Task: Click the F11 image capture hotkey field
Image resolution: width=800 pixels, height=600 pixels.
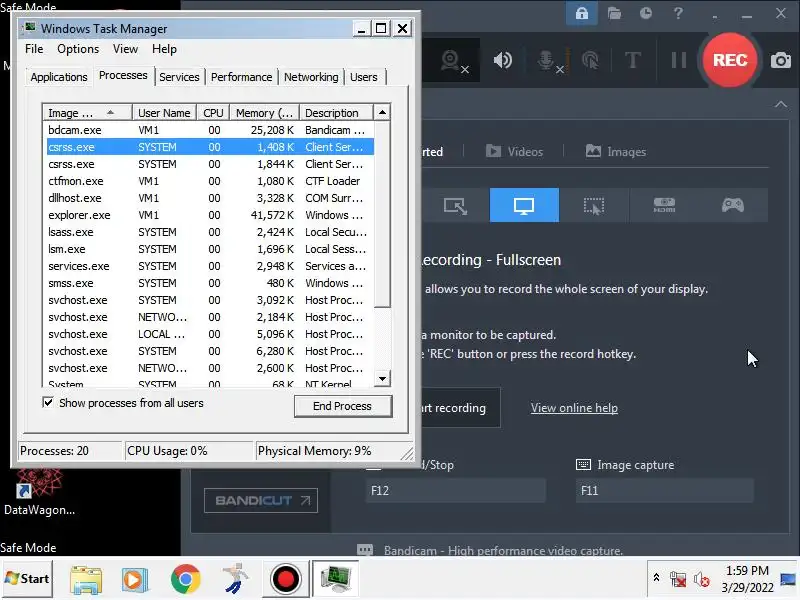Action: click(665, 491)
